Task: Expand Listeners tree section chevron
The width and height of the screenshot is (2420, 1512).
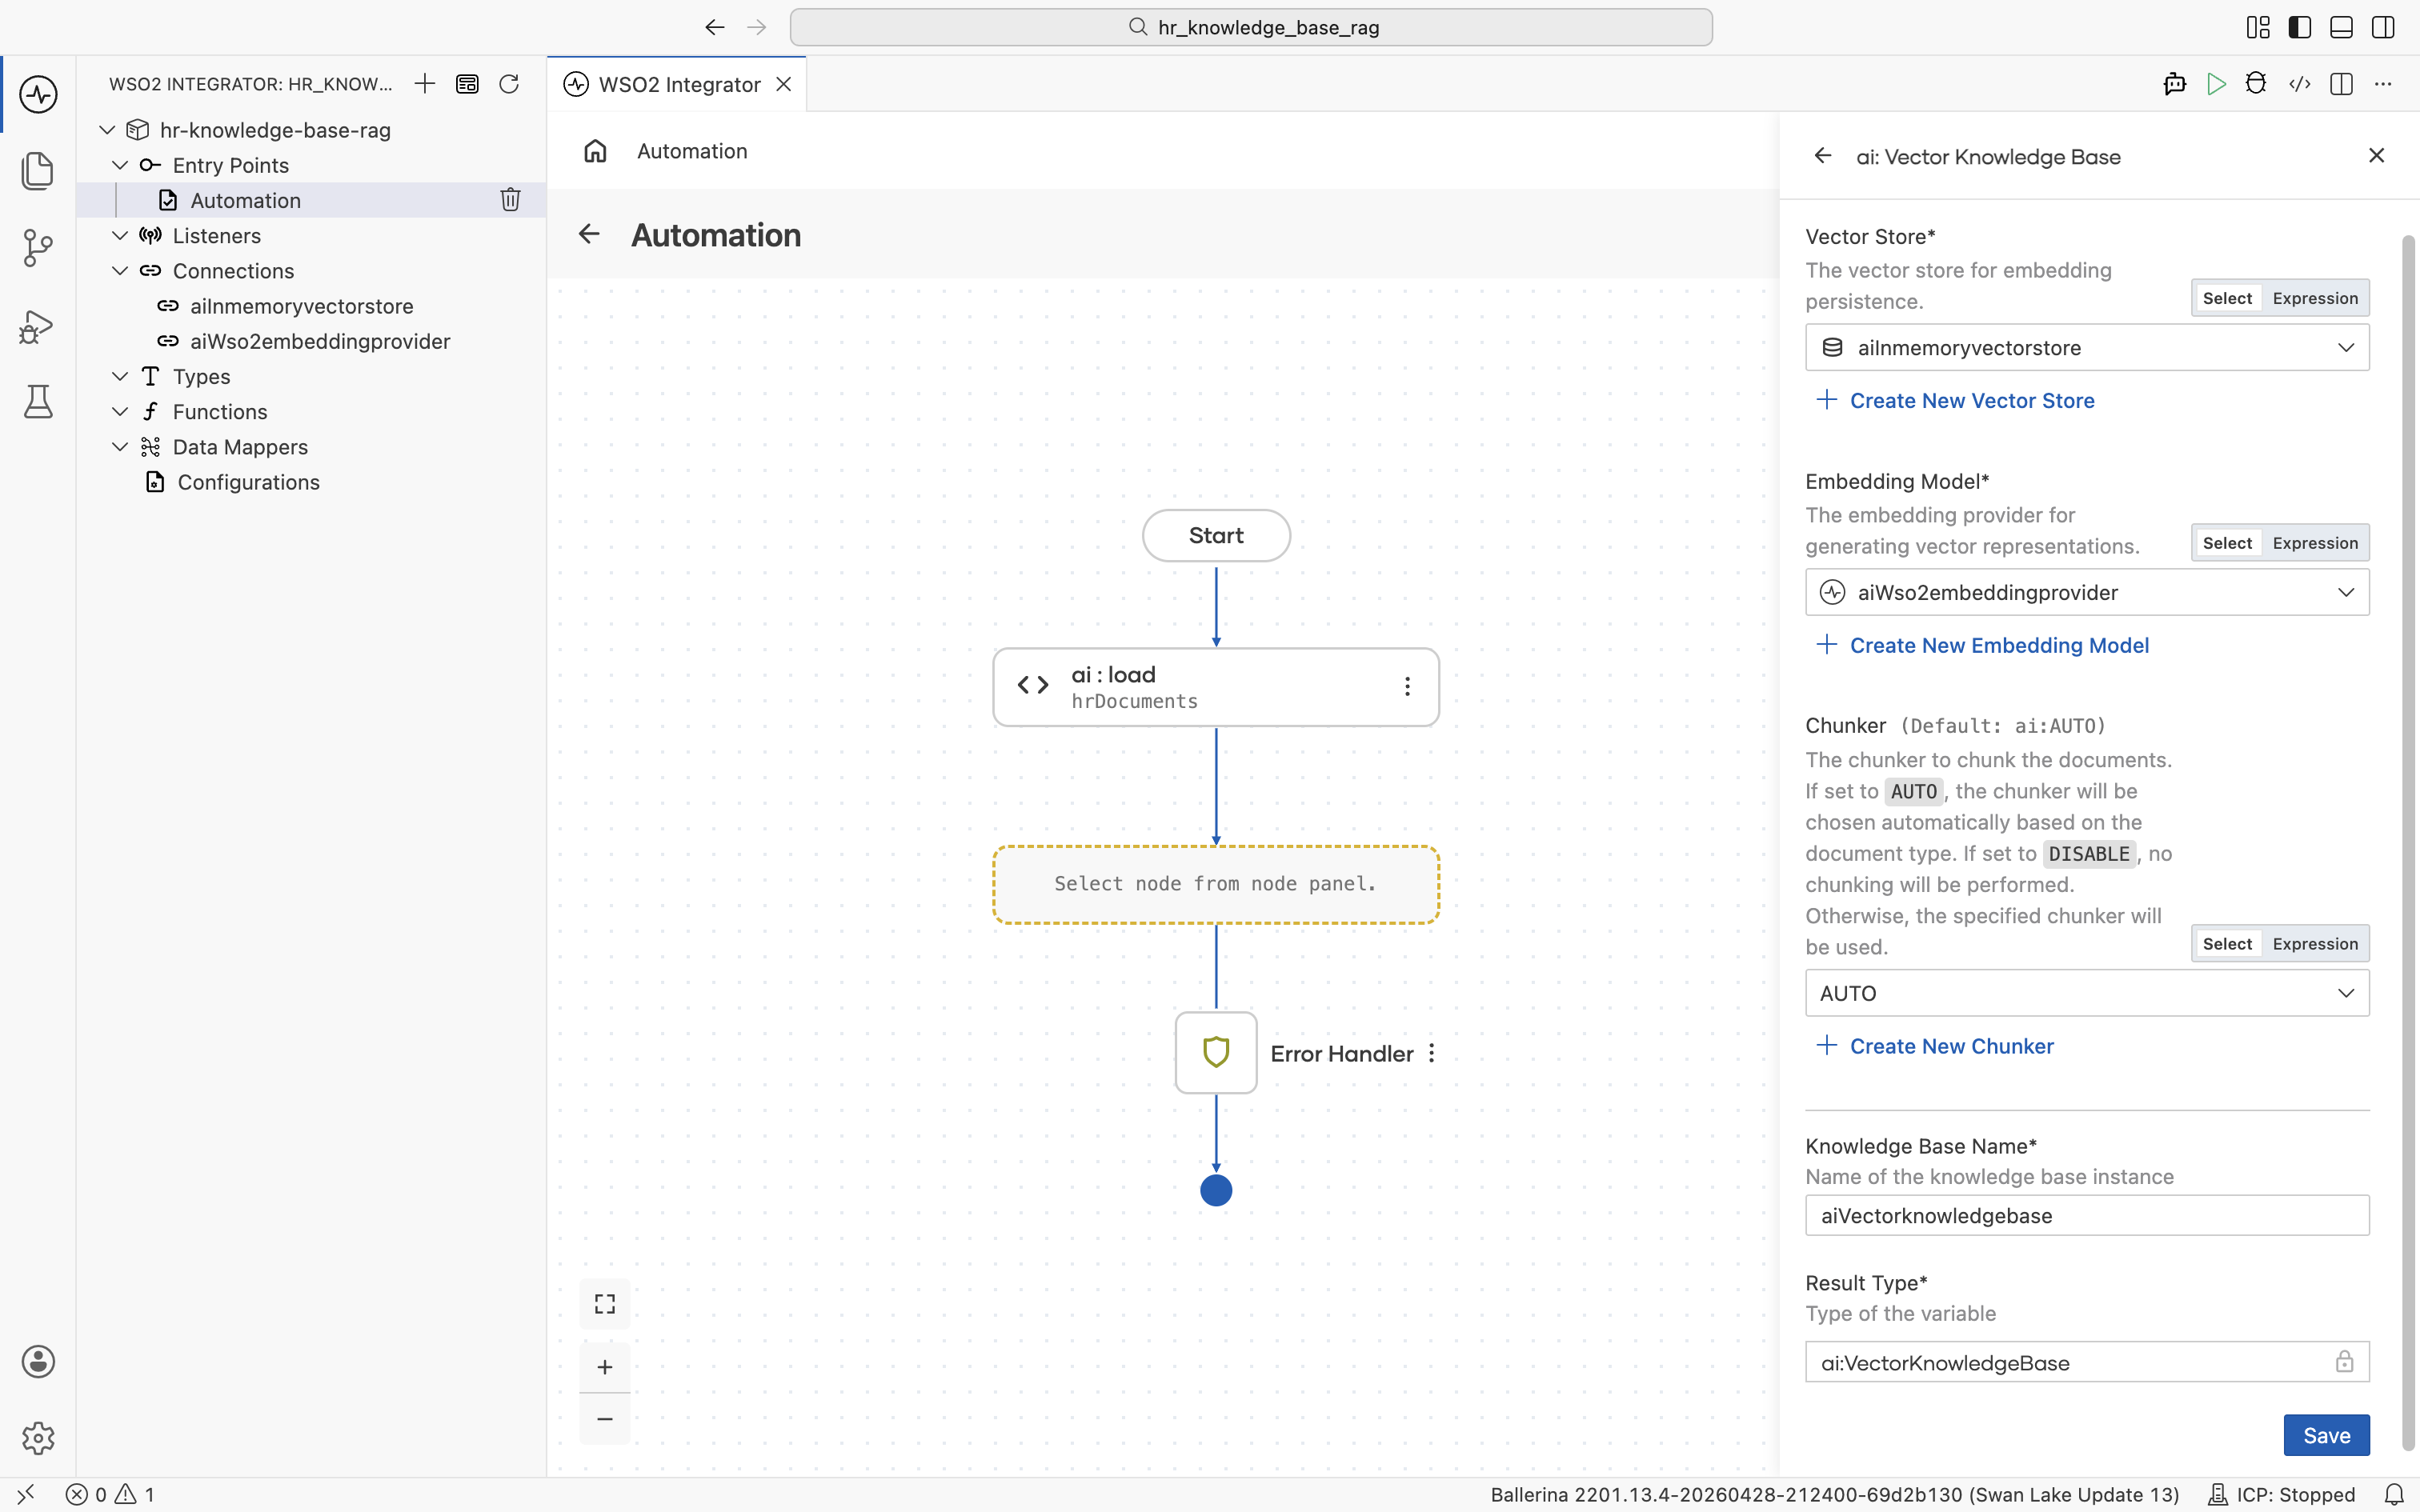Action: click(x=120, y=235)
